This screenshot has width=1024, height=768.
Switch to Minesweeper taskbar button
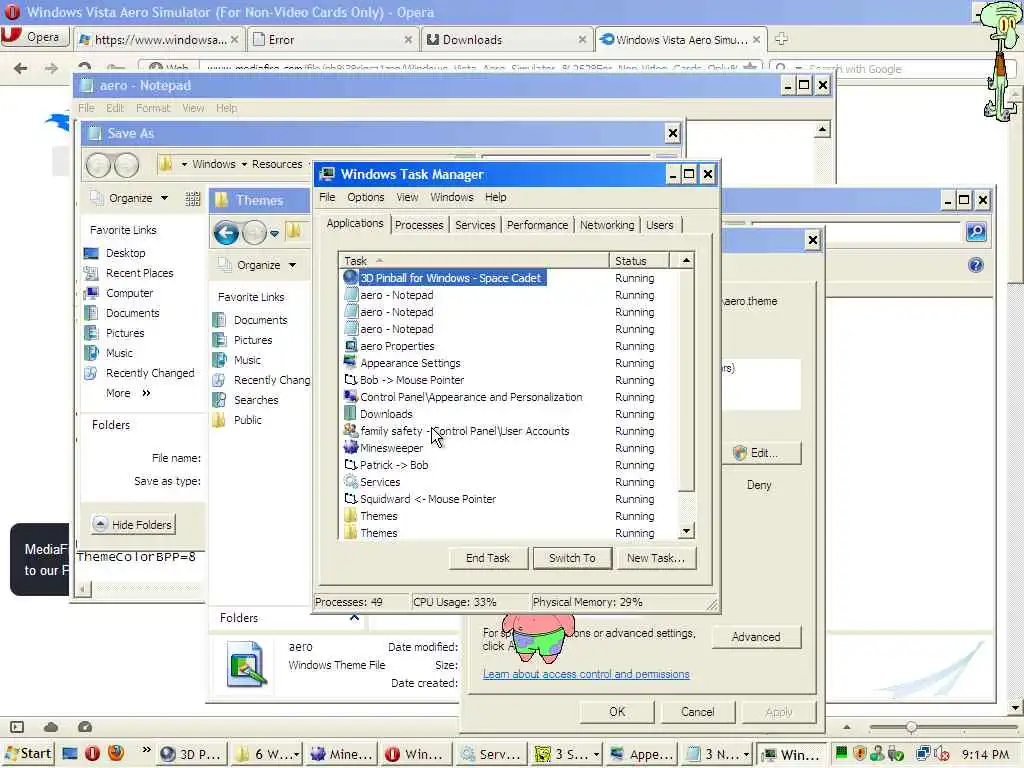pos(342,754)
